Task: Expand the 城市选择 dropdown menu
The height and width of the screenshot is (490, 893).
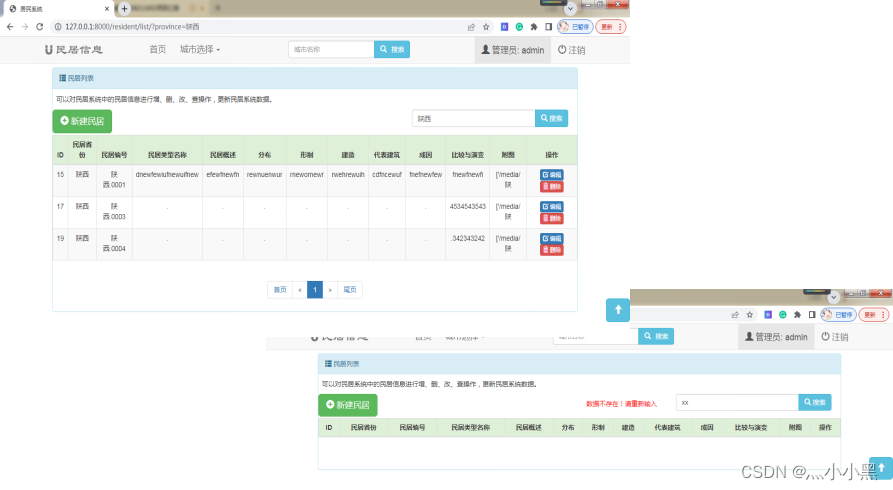Action: (x=200, y=50)
